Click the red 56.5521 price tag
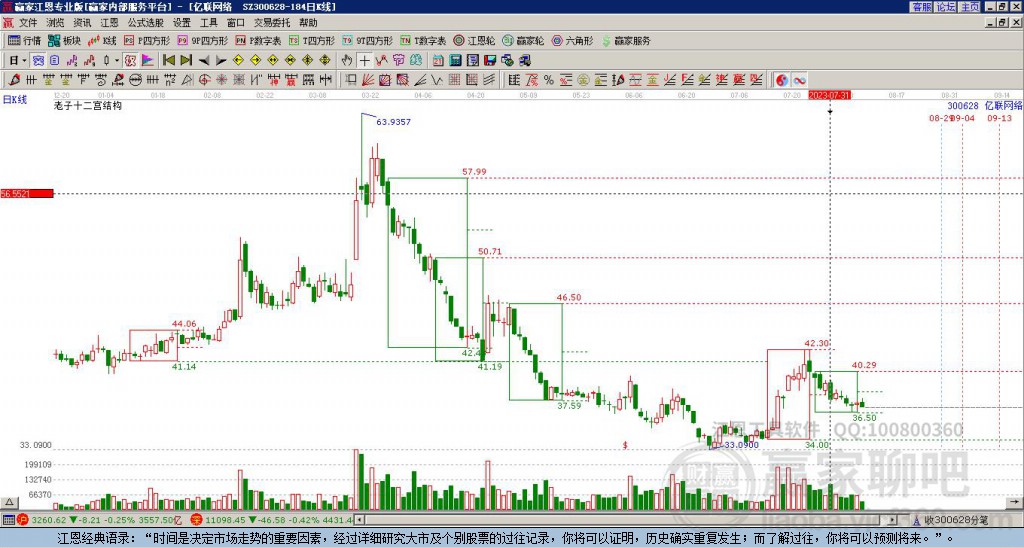Screen dimensions: 1024x548 [x=27, y=194]
